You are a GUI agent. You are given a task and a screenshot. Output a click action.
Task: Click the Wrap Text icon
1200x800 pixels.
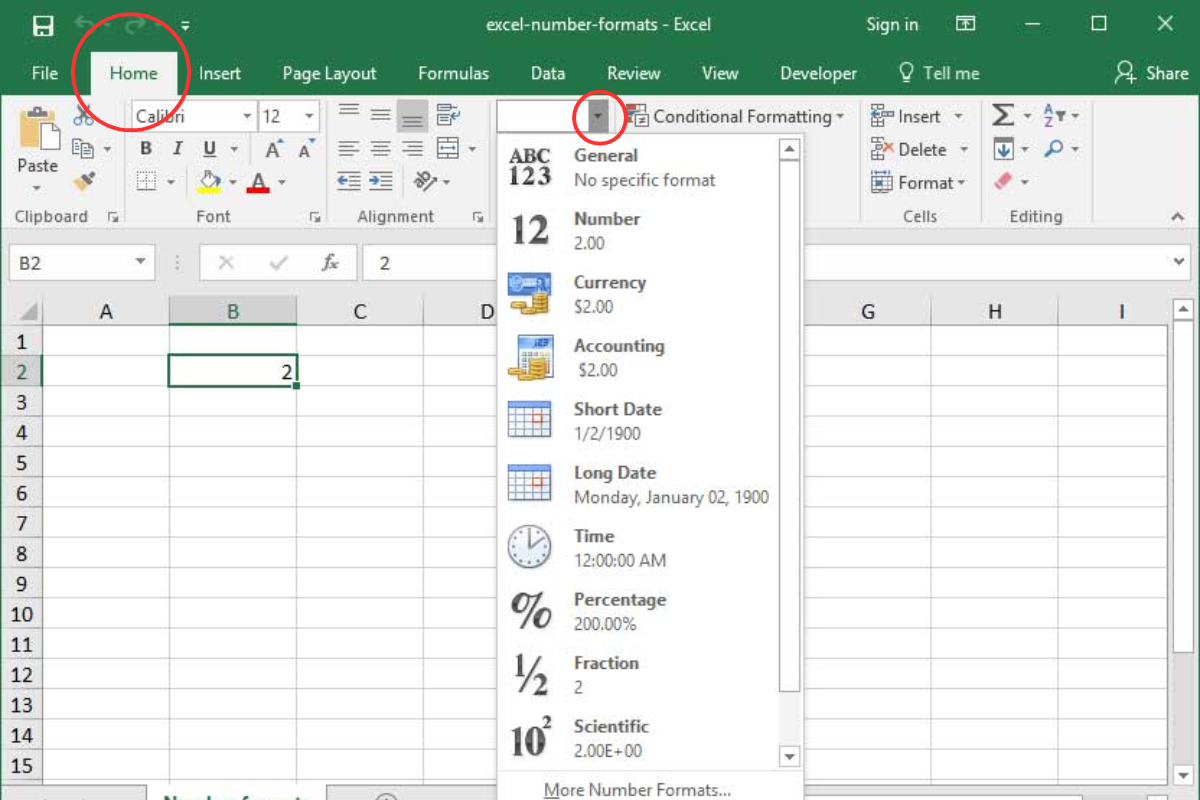pyautogui.click(x=447, y=116)
